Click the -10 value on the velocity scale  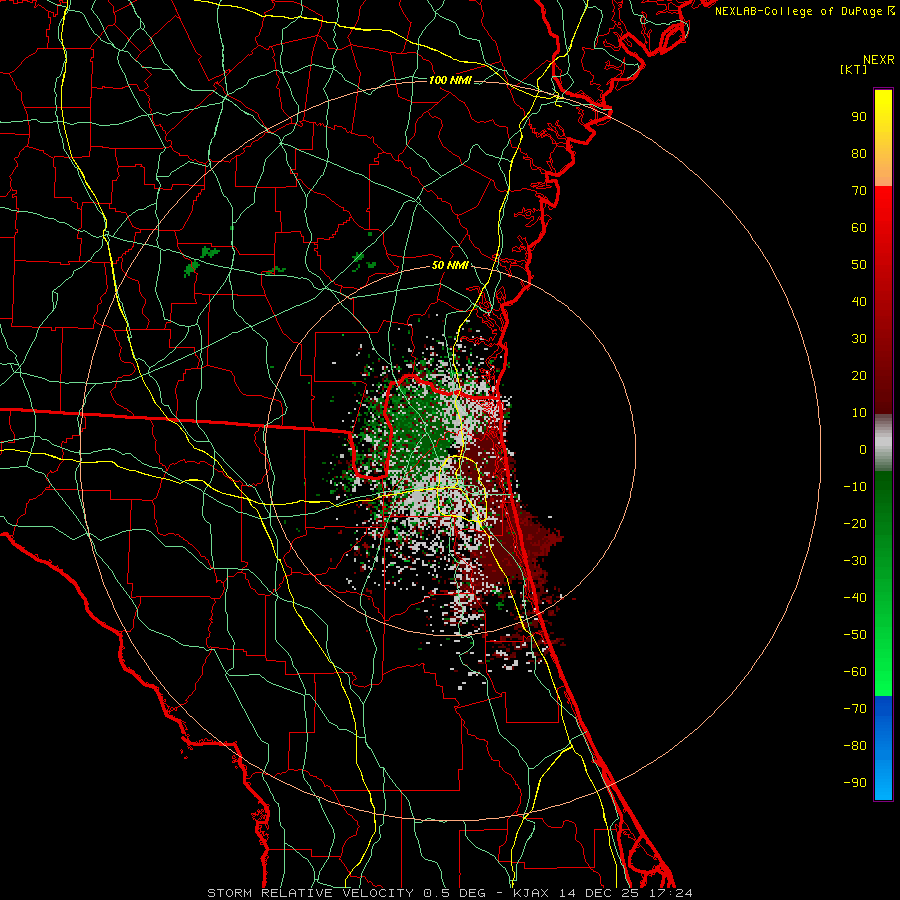point(855,487)
